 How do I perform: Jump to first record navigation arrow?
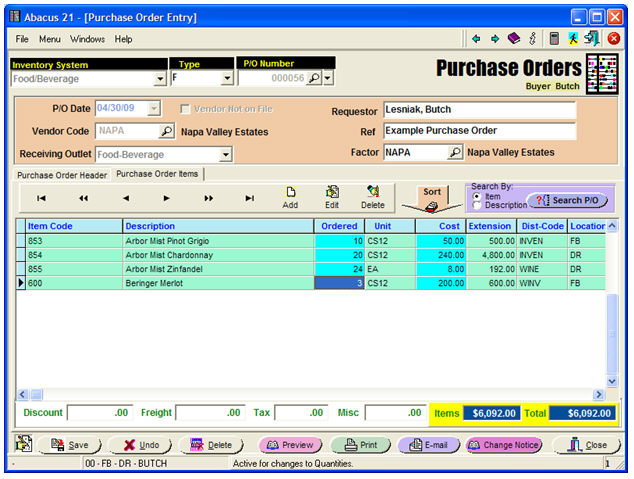click(41, 198)
